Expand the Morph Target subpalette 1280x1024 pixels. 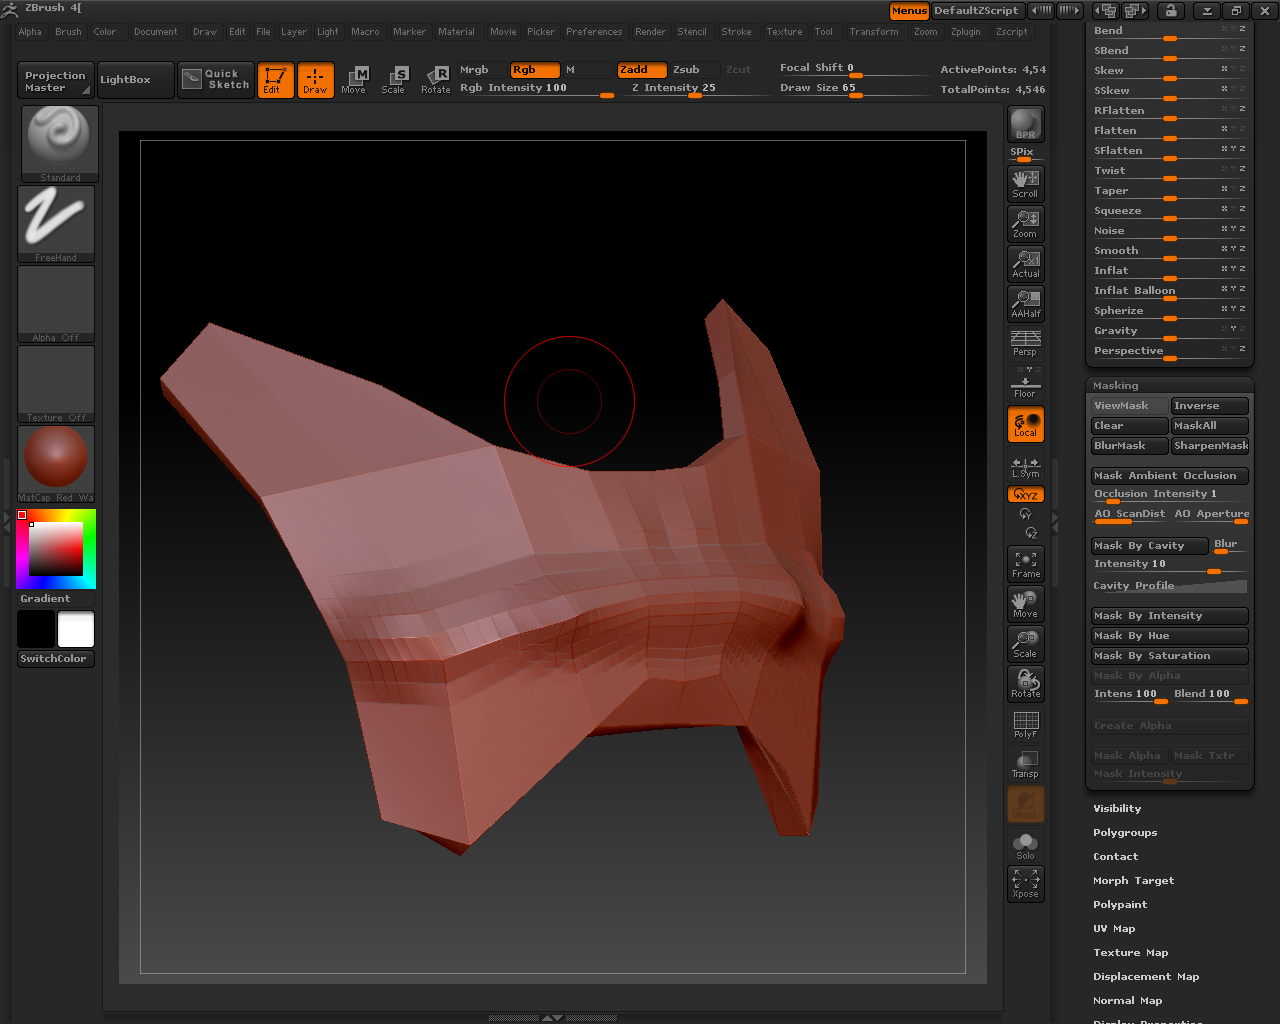(x=1134, y=880)
